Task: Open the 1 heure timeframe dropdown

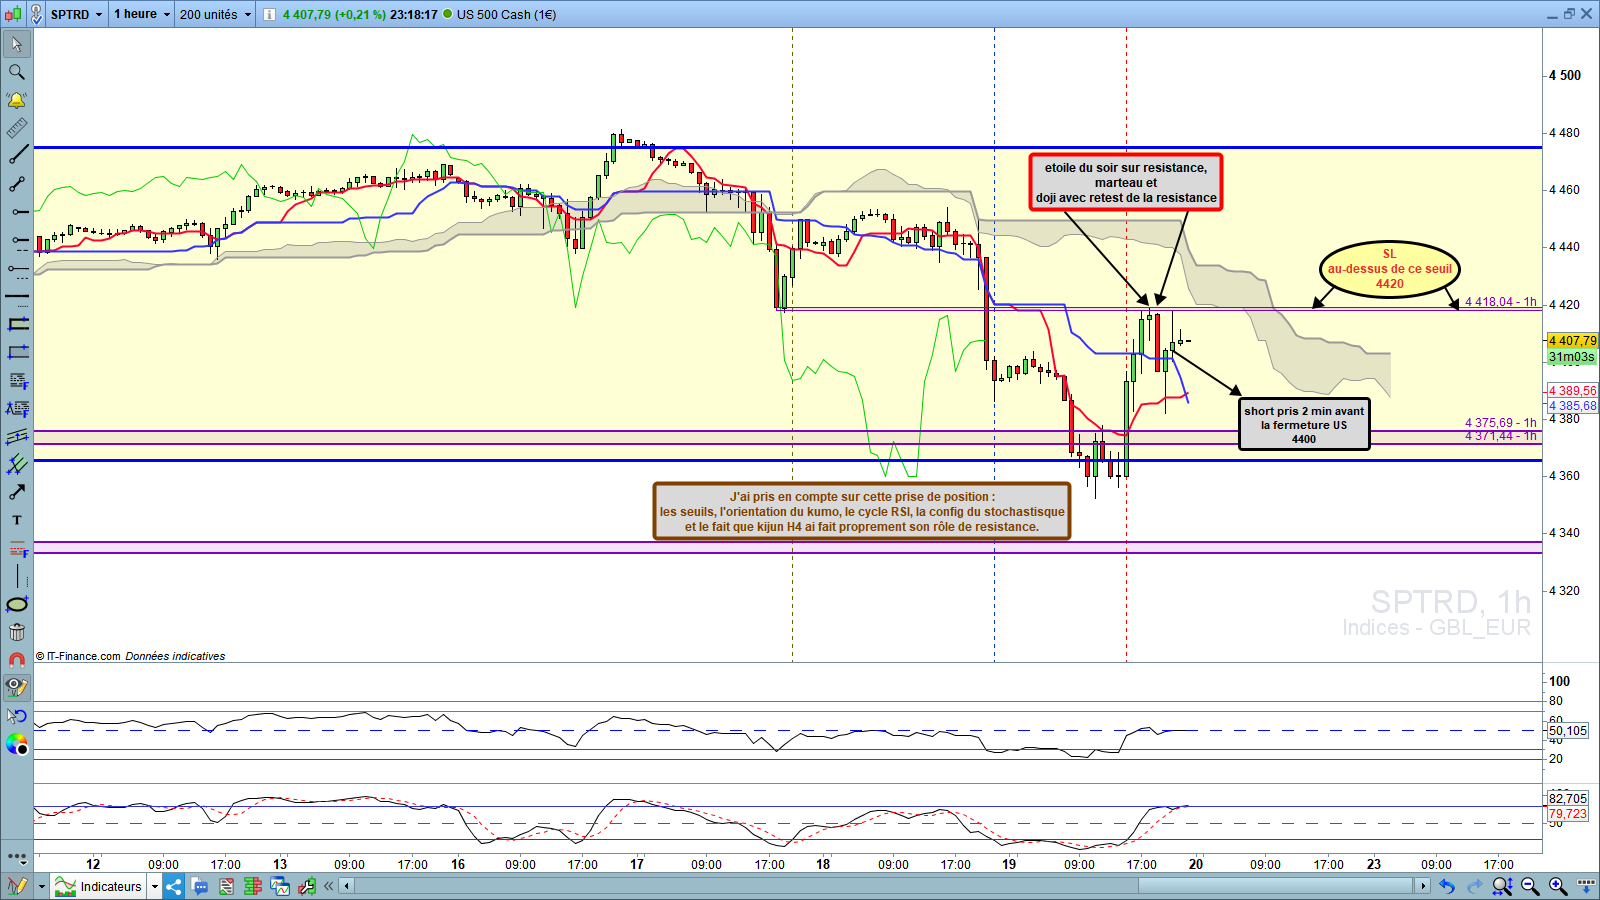Action: [x=142, y=14]
